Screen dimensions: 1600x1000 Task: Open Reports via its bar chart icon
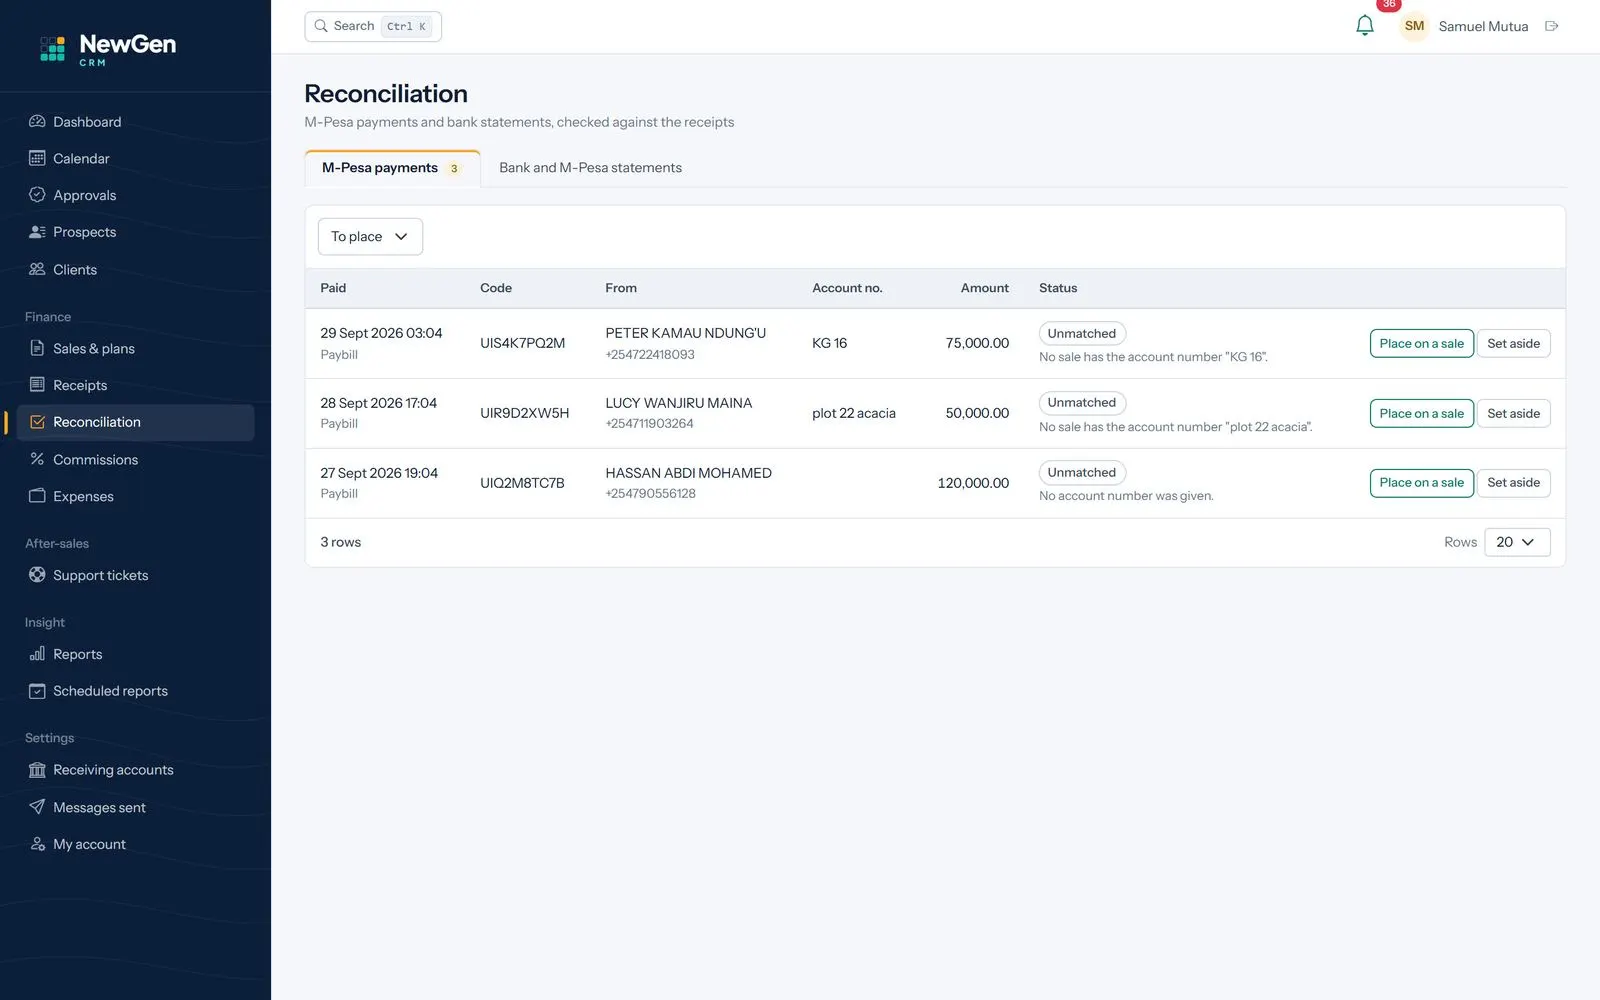[37, 654]
